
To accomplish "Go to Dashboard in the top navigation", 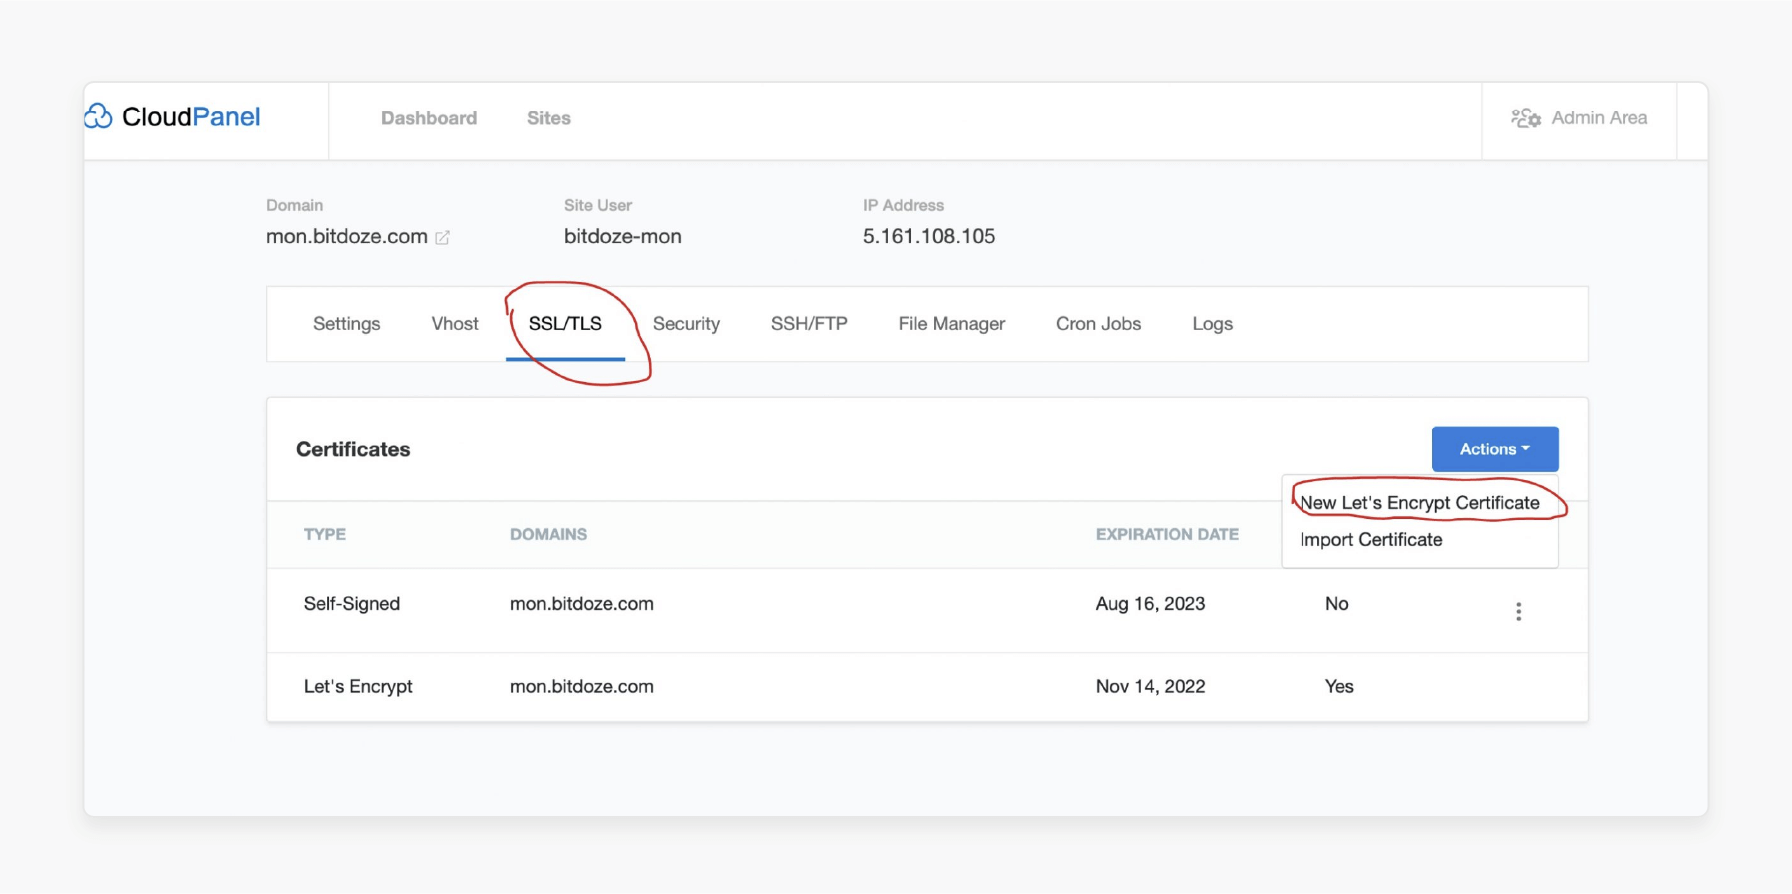I will (429, 118).
